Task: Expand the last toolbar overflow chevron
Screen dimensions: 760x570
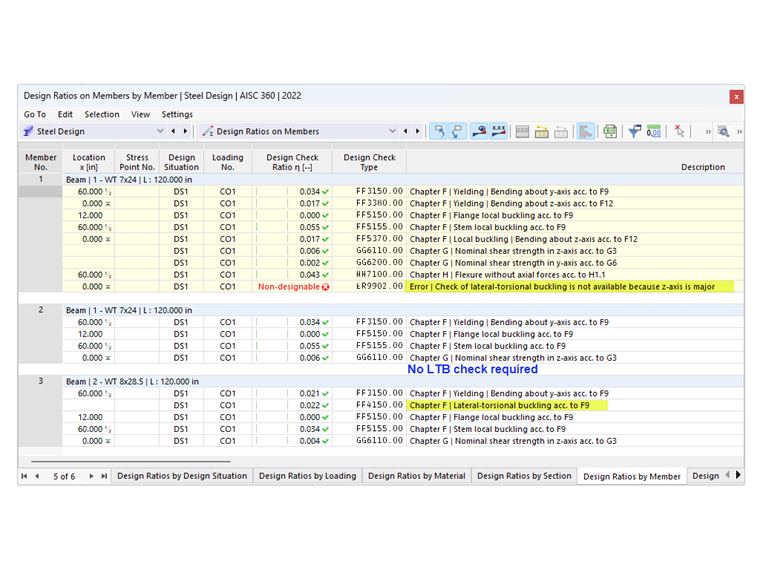Action: click(x=739, y=132)
